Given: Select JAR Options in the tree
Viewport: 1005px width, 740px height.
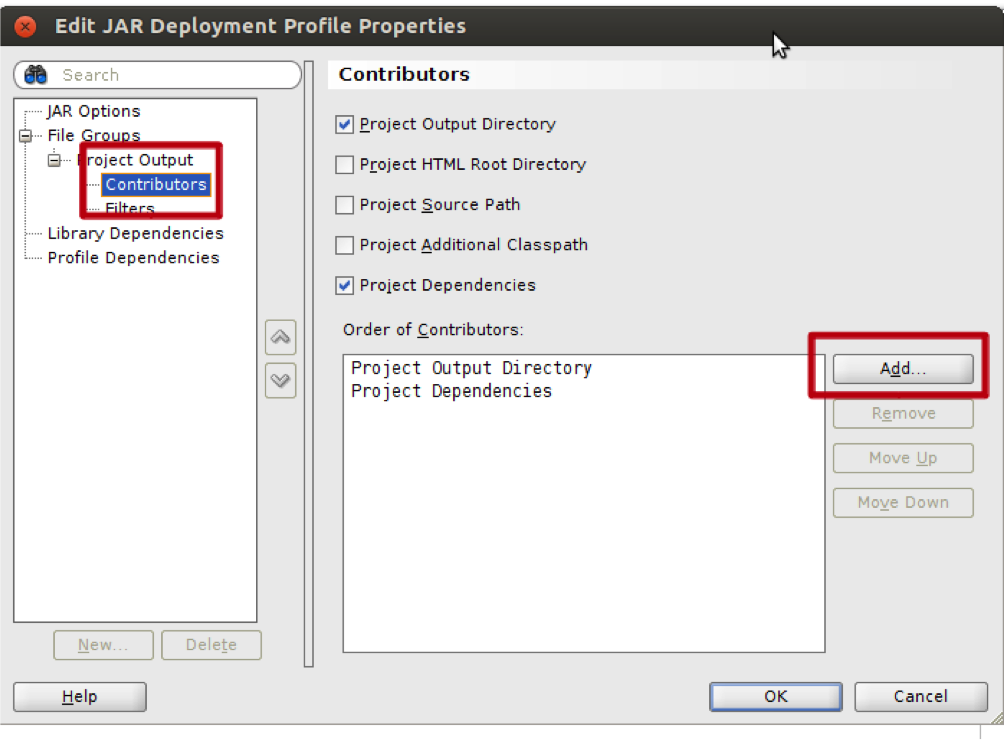Looking at the screenshot, I should tap(94, 111).
